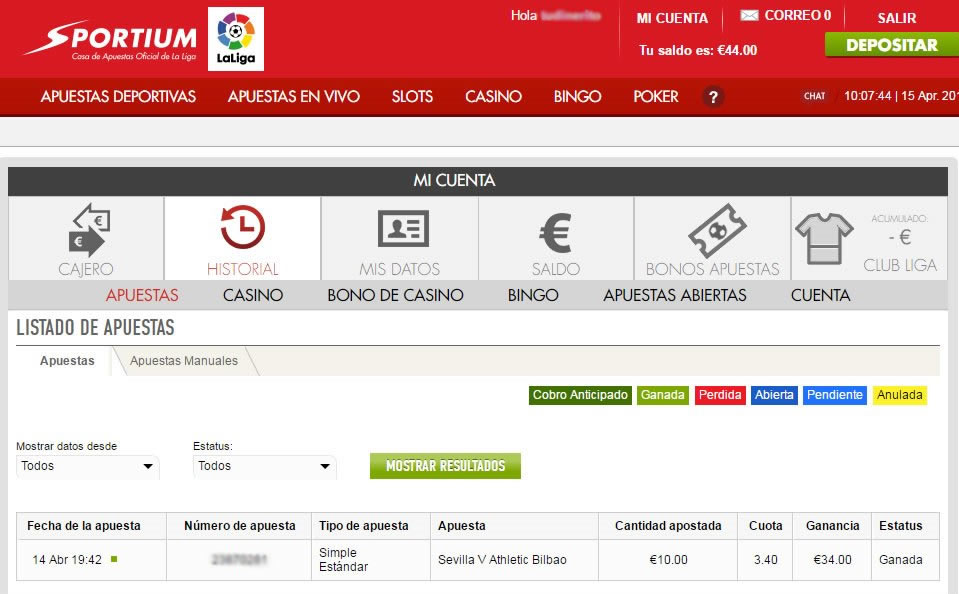This screenshot has height=594, width=959.
Task: Click the Perdida red legend swatch
Action: (720, 395)
